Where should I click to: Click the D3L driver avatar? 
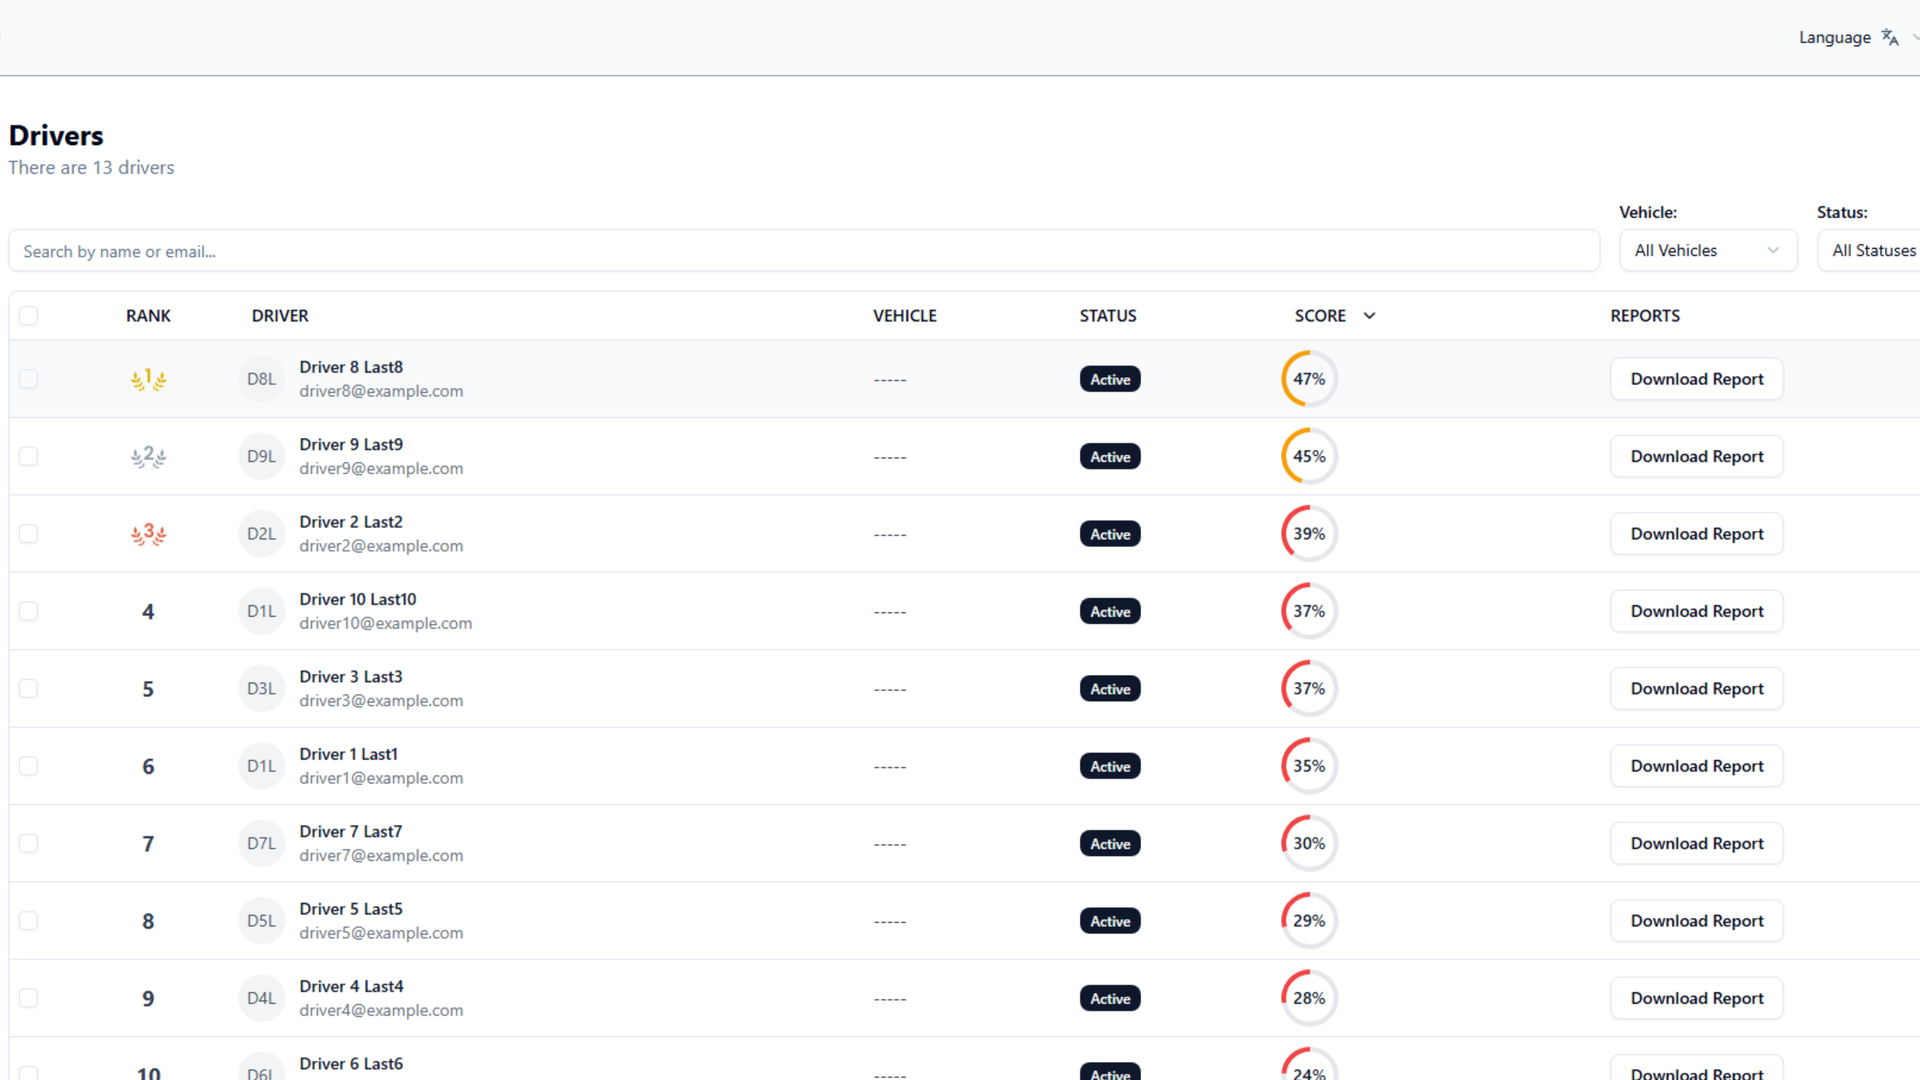[261, 689]
